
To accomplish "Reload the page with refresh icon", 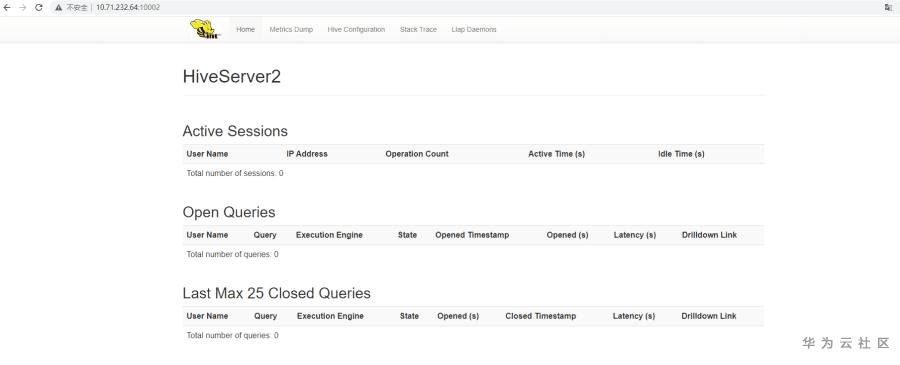I will [x=39, y=7].
